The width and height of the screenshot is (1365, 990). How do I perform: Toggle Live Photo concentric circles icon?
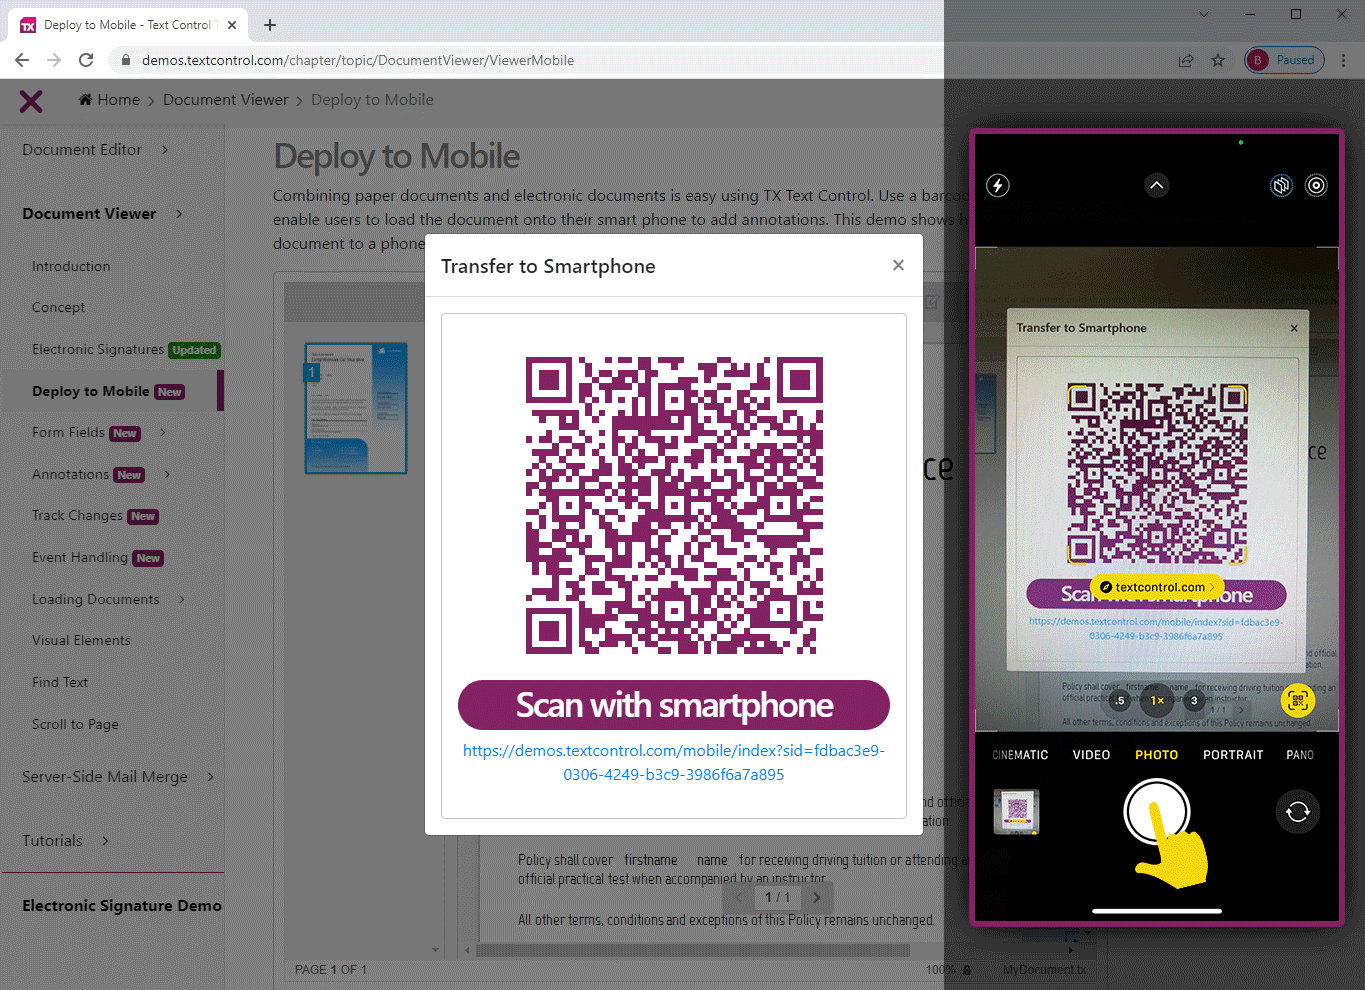(x=1316, y=185)
